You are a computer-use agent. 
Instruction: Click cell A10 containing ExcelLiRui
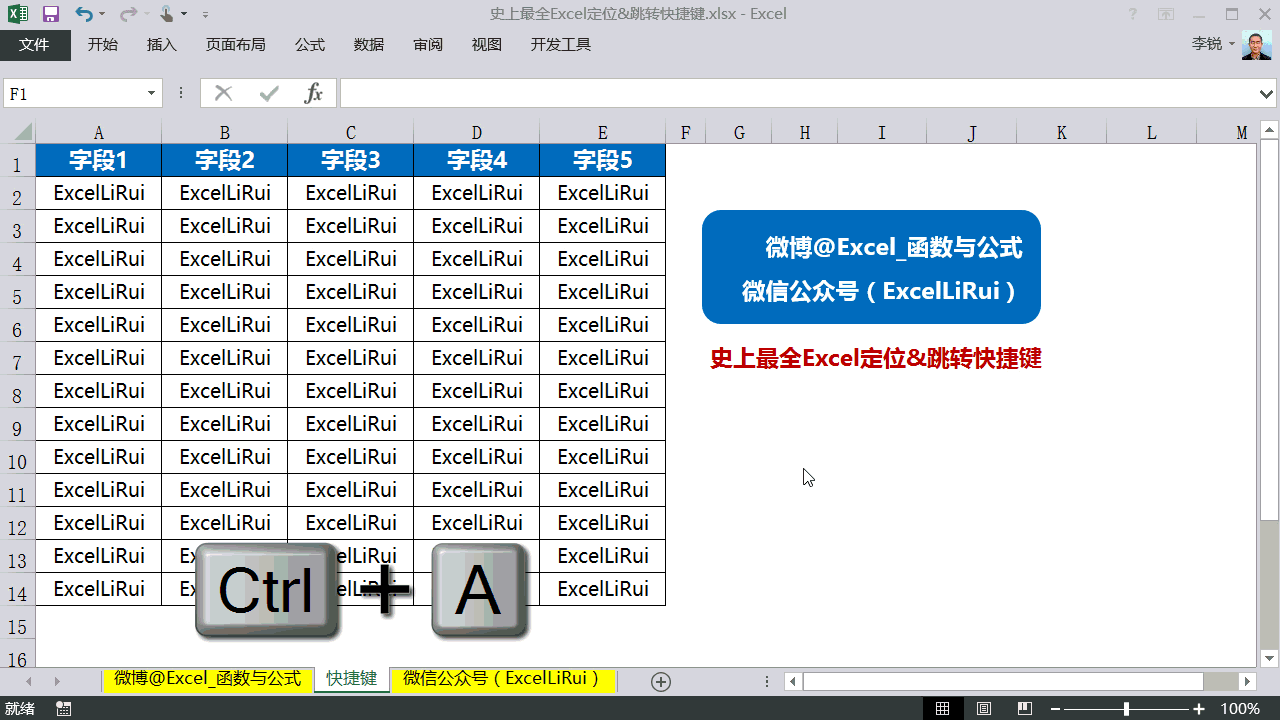[x=98, y=457]
